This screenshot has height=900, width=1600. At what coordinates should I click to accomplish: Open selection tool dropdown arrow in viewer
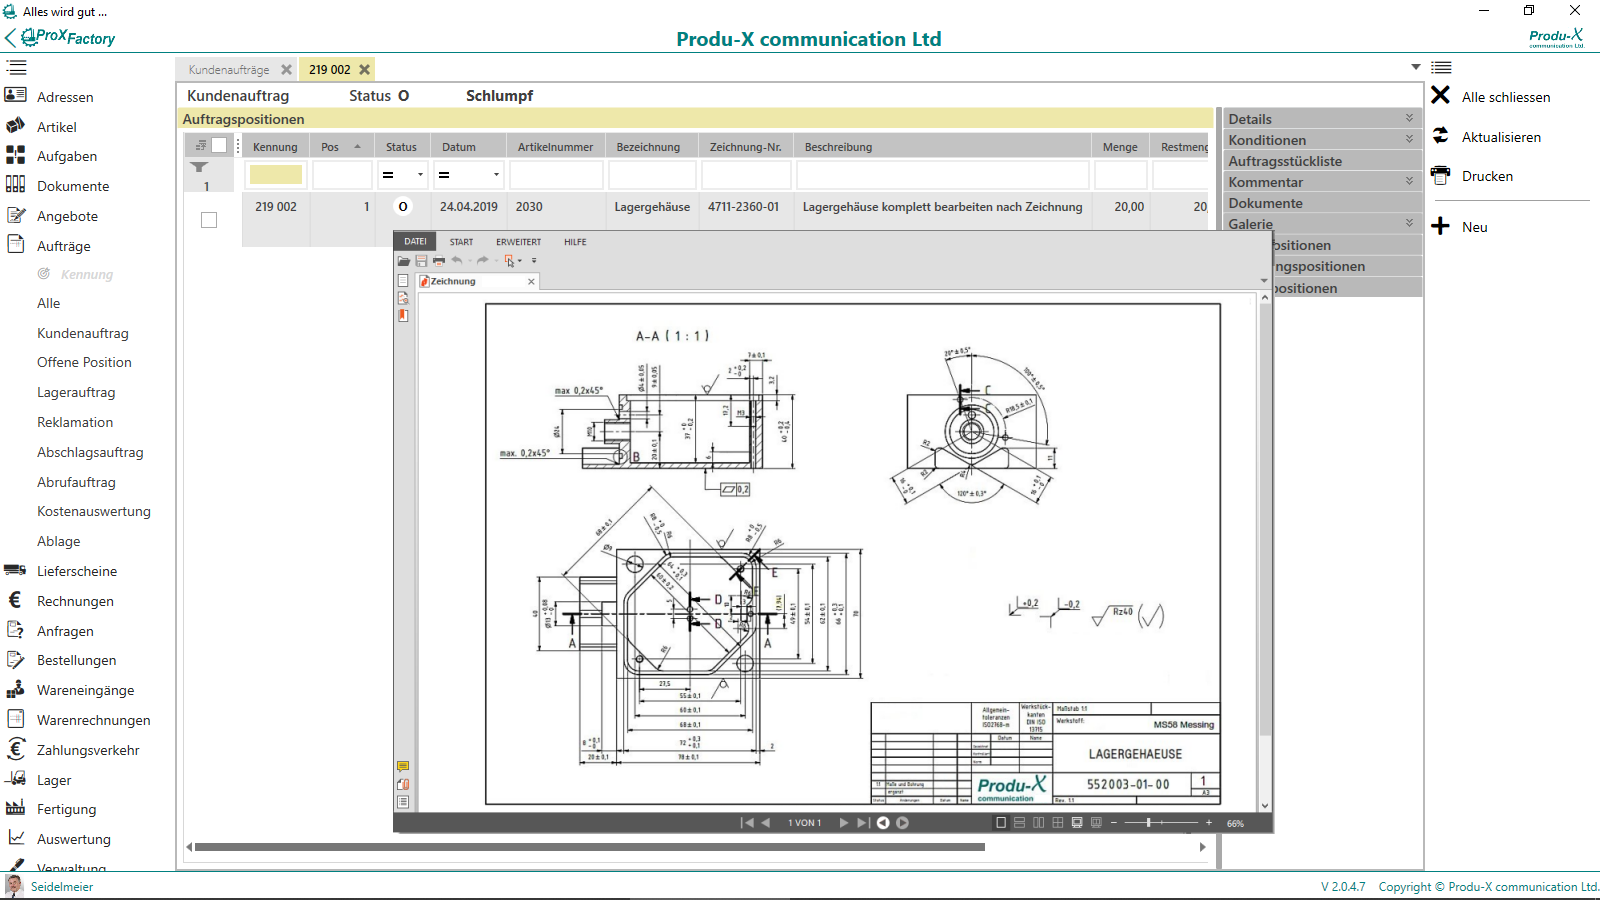pyautogui.click(x=520, y=261)
